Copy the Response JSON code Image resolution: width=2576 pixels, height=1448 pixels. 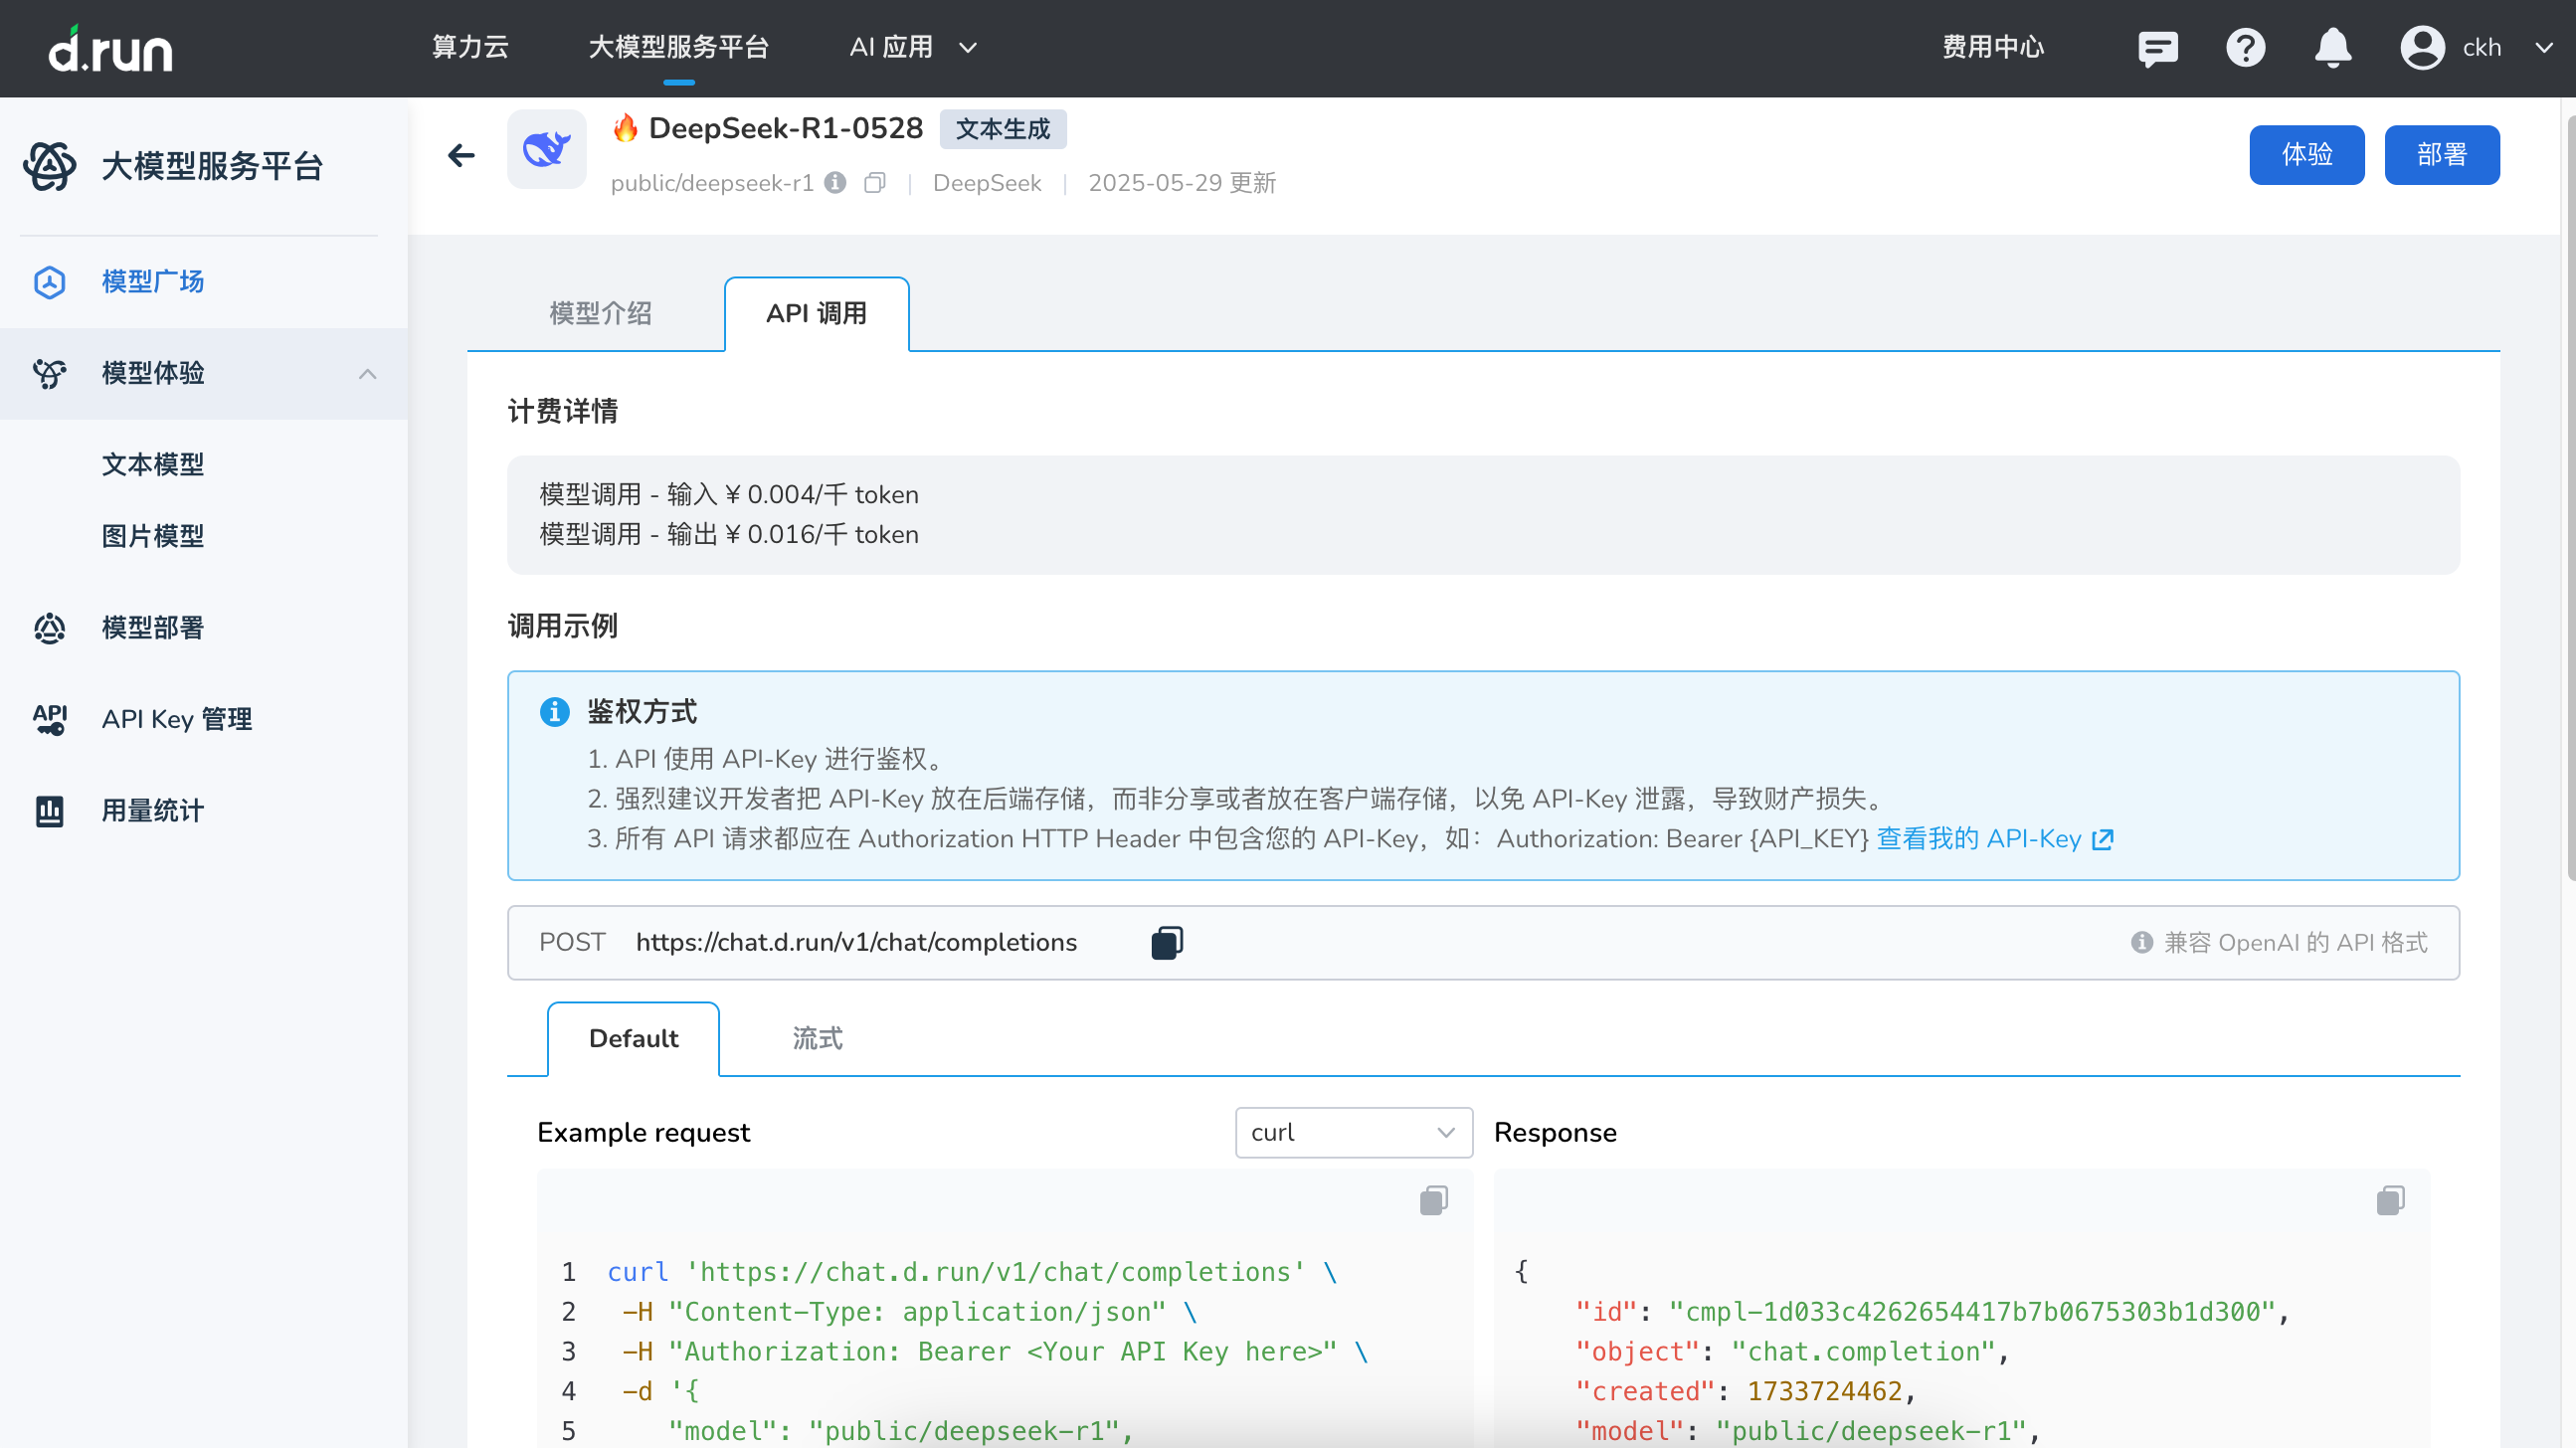[2390, 1200]
